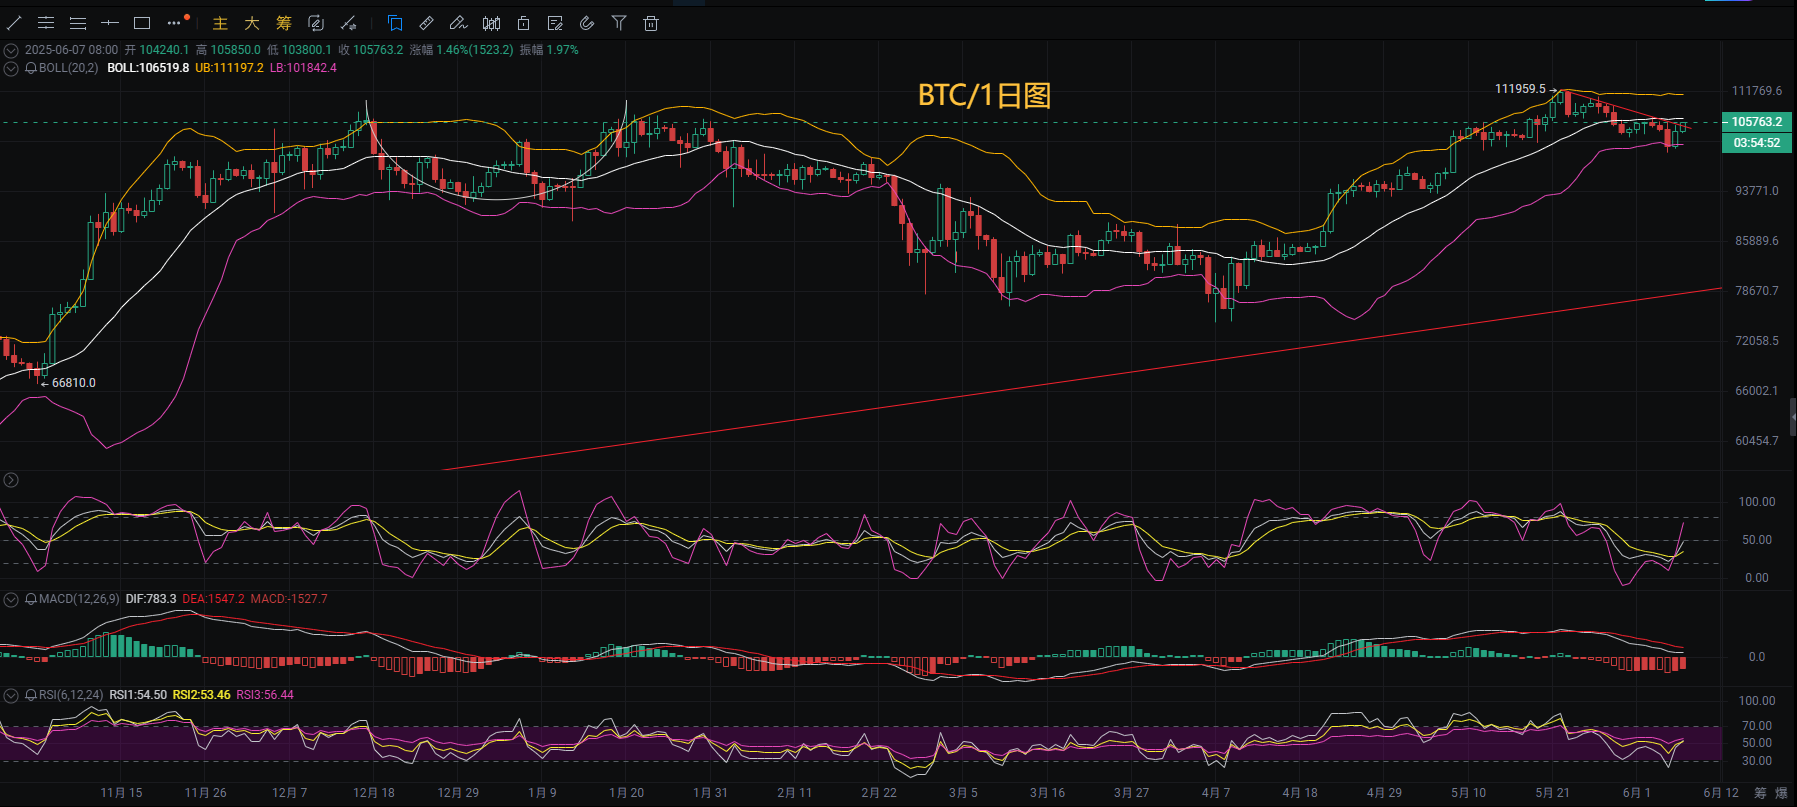The height and width of the screenshot is (807, 1797).
Task: Click the RSI2:53.46 value
Action: (202, 695)
